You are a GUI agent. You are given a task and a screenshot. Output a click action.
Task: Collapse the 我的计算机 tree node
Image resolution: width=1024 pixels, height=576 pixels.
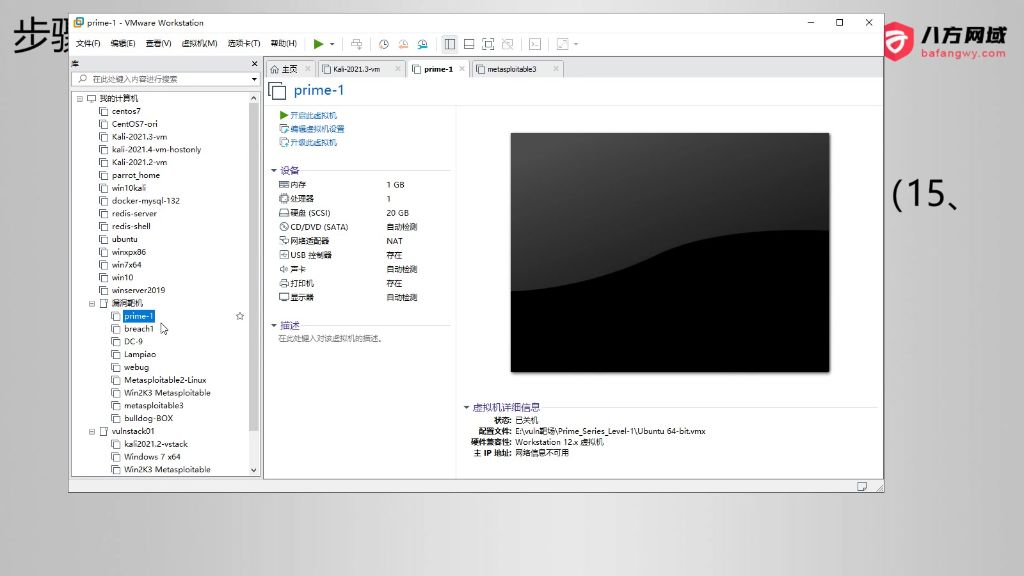80,99
